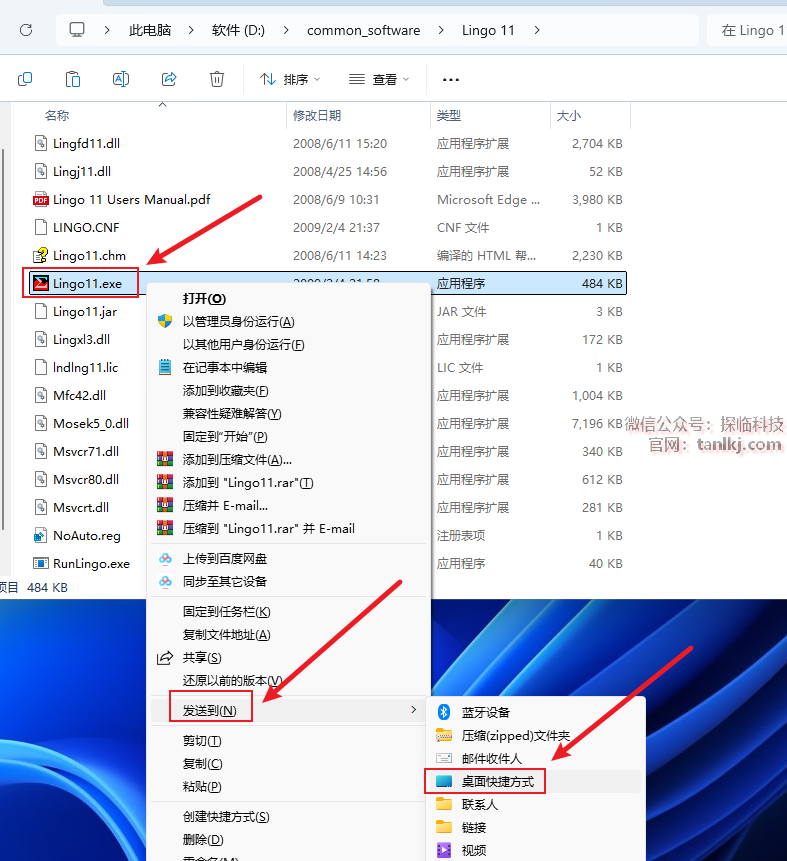Select the Lingo11.exe application icon
The width and height of the screenshot is (787, 861).
pyautogui.click(x=41, y=283)
